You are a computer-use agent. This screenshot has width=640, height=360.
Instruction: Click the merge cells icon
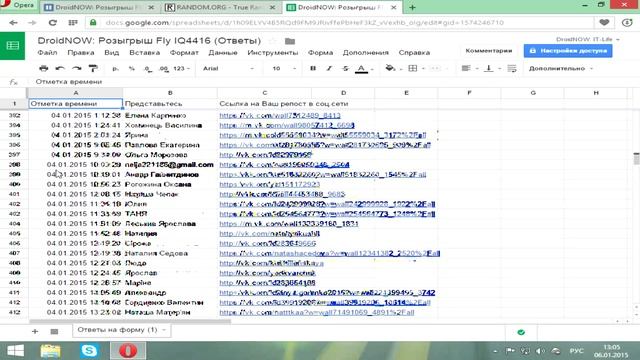(435, 68)
